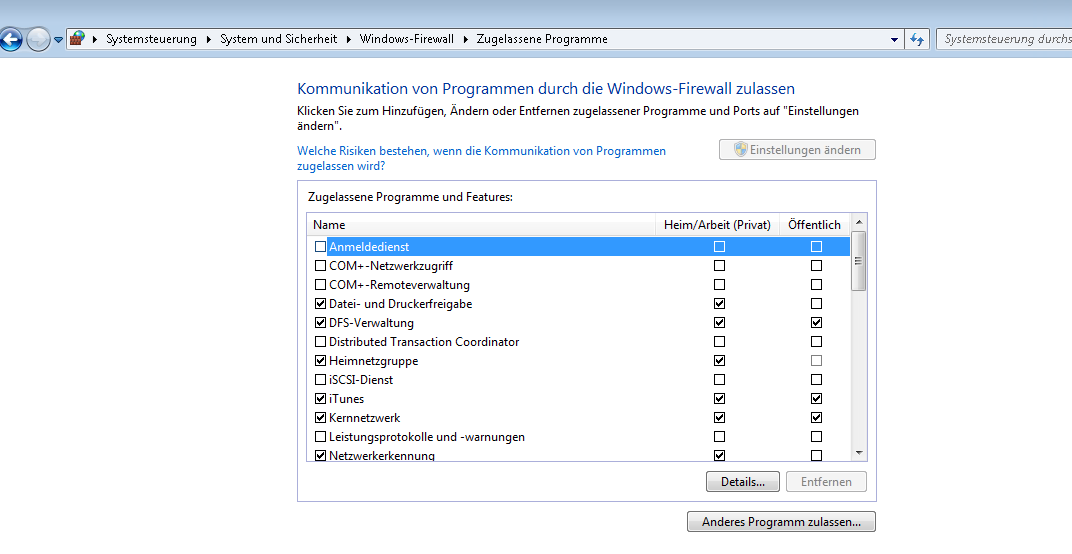This screenshot has width=1072, height=554.
Task: Toggle the COM+-Netzwerkzugriff name checkbox
Action: pos(320,265)
